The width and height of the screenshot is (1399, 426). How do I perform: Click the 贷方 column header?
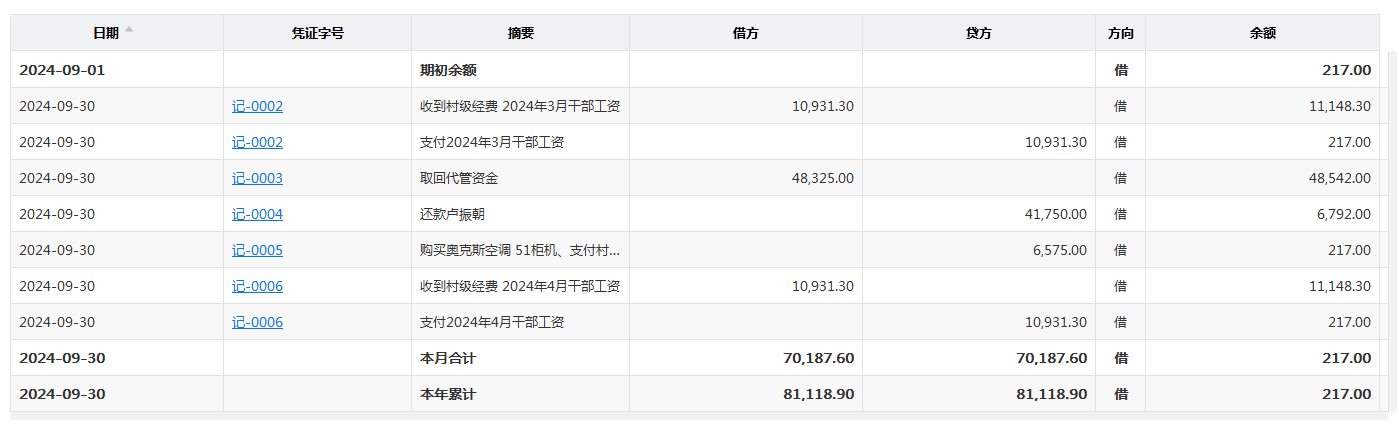tap(978, 33)
